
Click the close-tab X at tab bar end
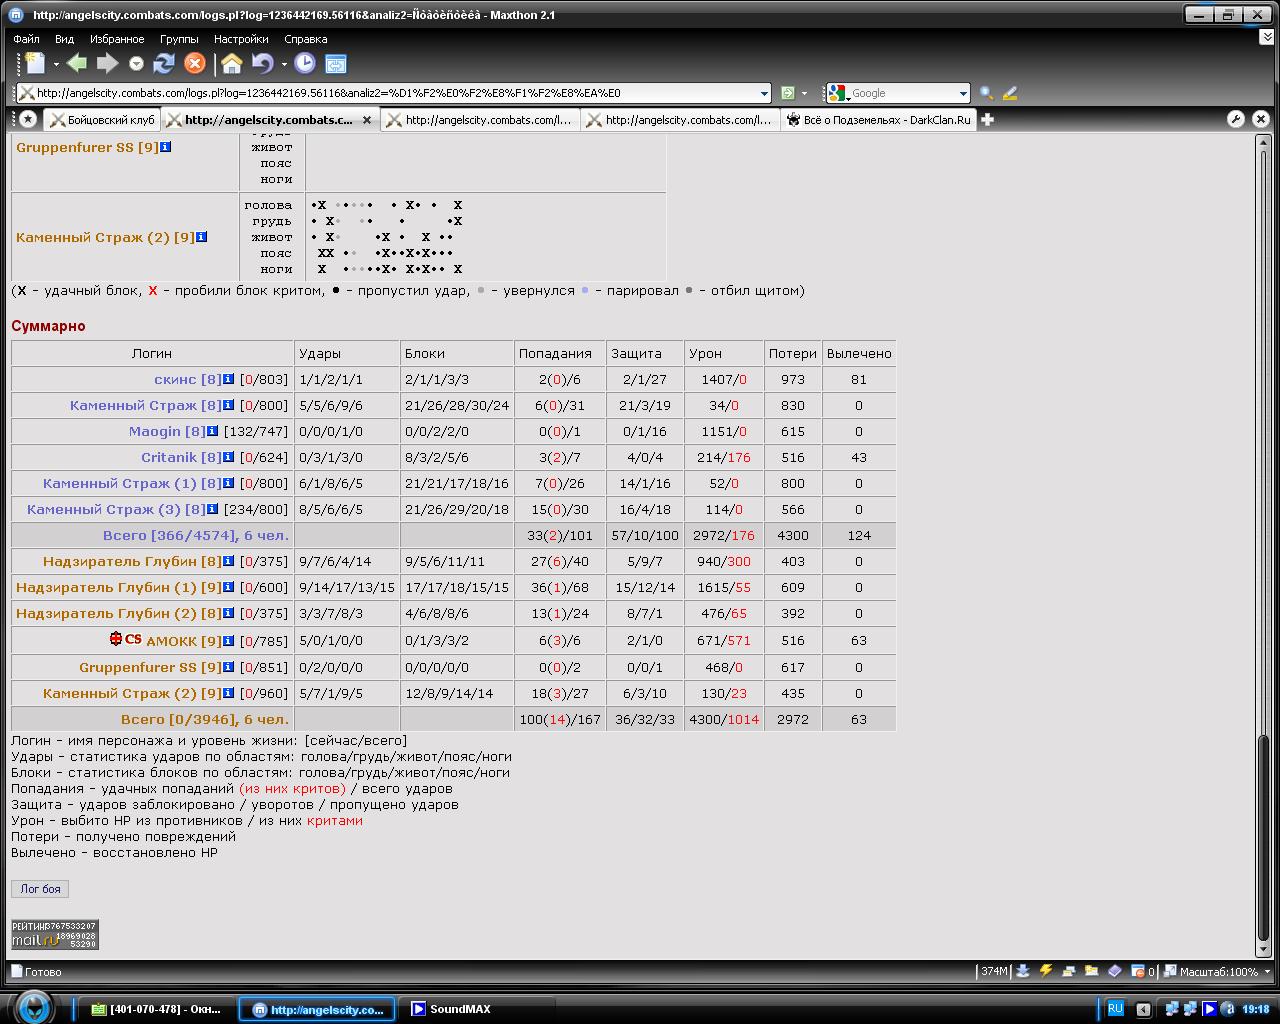(x=1261, y=119)
